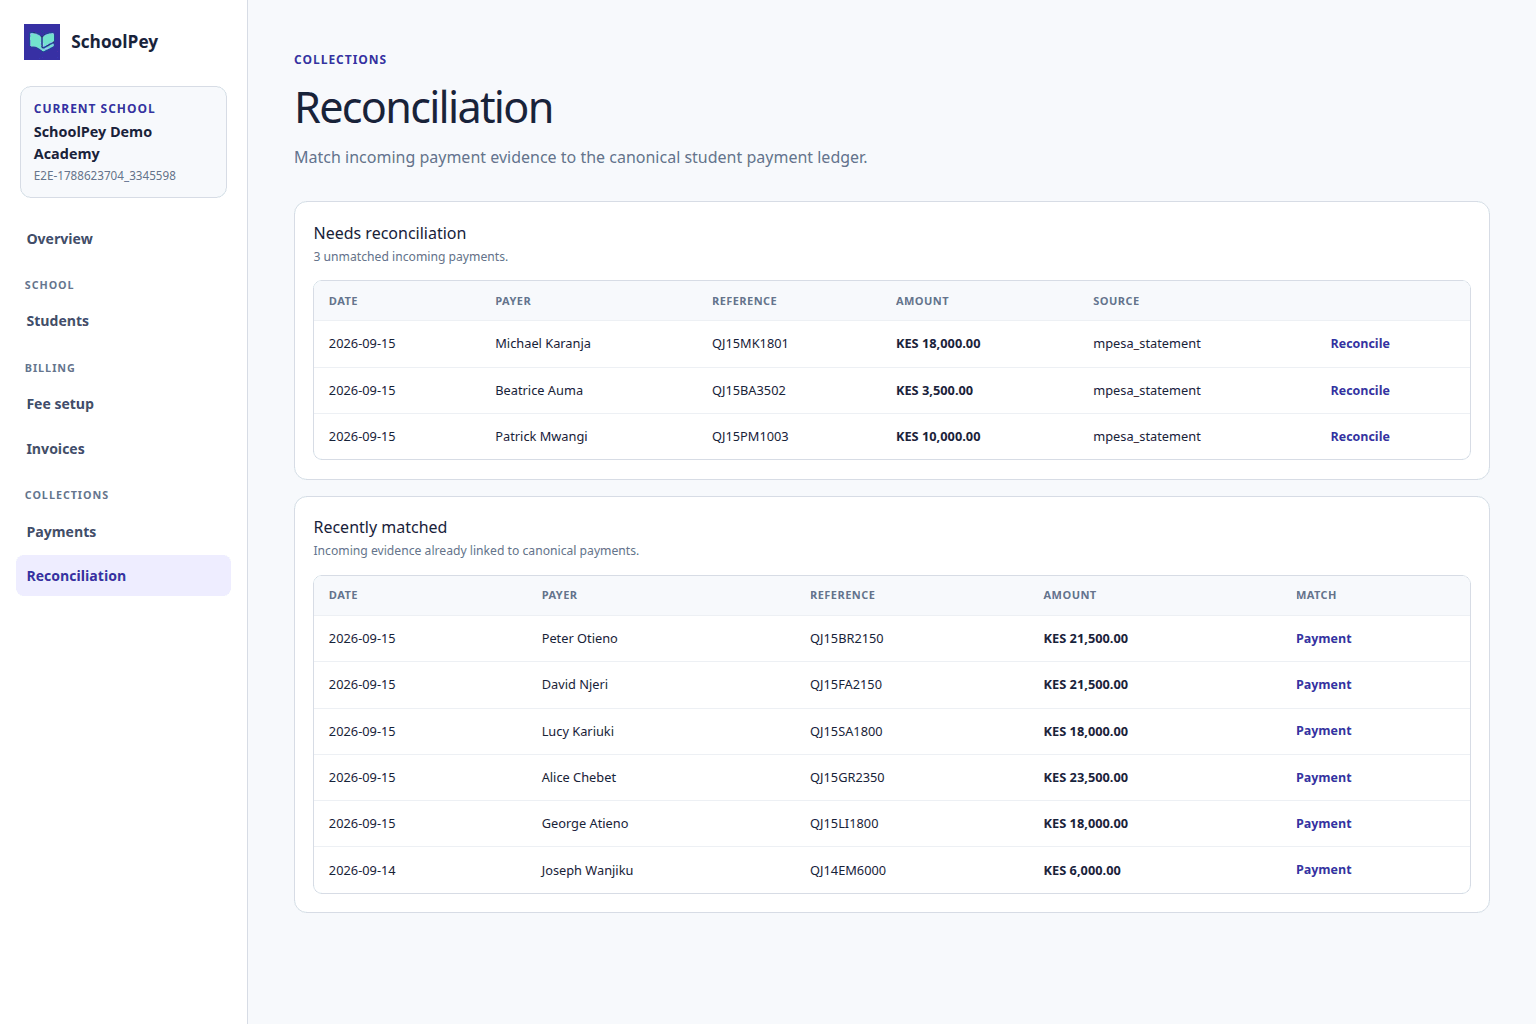
Task: Navigate to Invoices
Action: point(55,449)
